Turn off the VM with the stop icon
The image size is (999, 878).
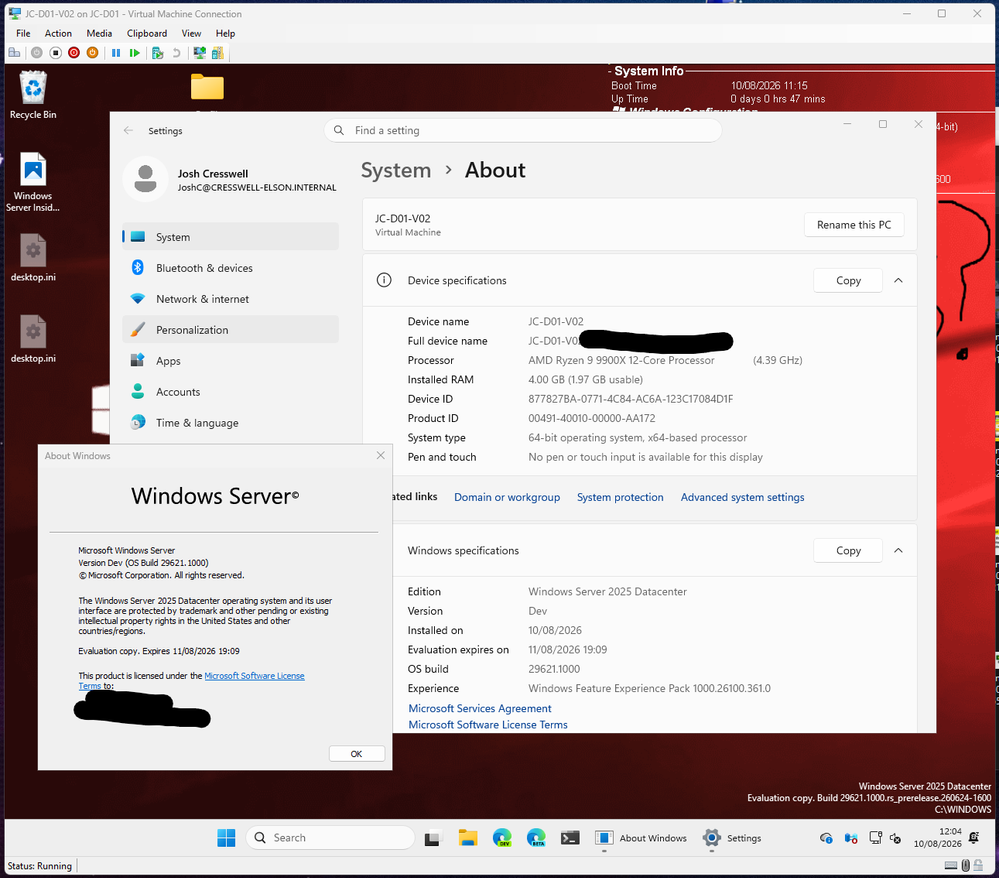tap(55, 53)
